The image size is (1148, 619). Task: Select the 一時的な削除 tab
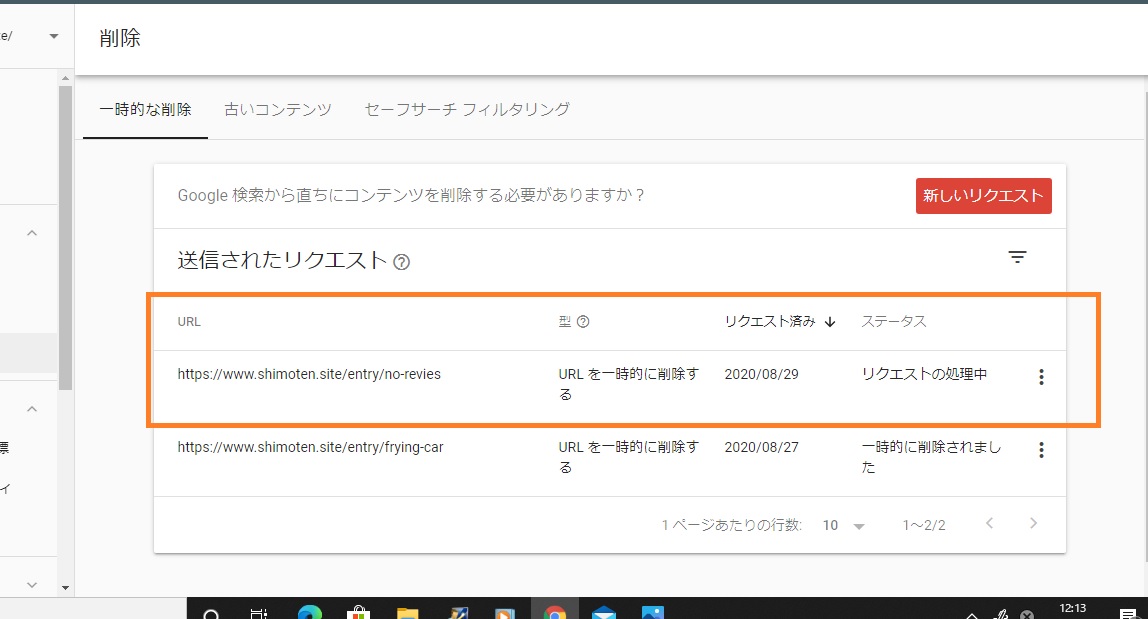coord(145,110)
